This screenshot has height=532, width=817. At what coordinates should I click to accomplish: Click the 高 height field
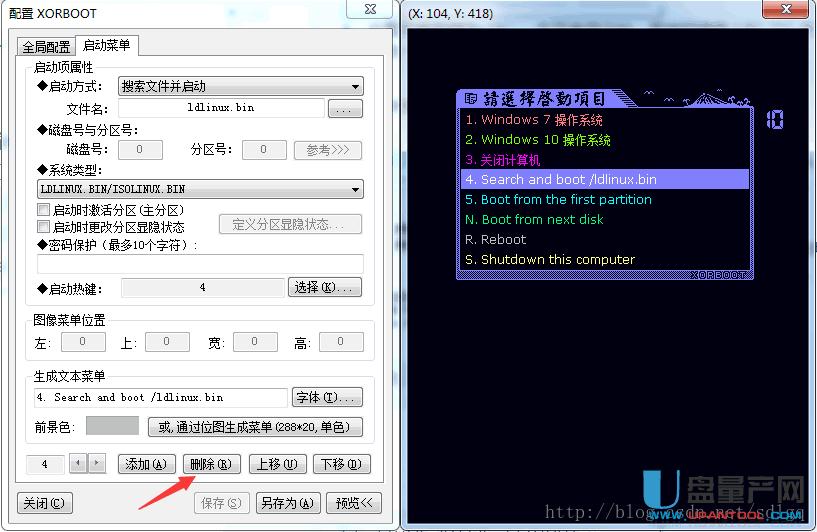(x=341, y=342)
